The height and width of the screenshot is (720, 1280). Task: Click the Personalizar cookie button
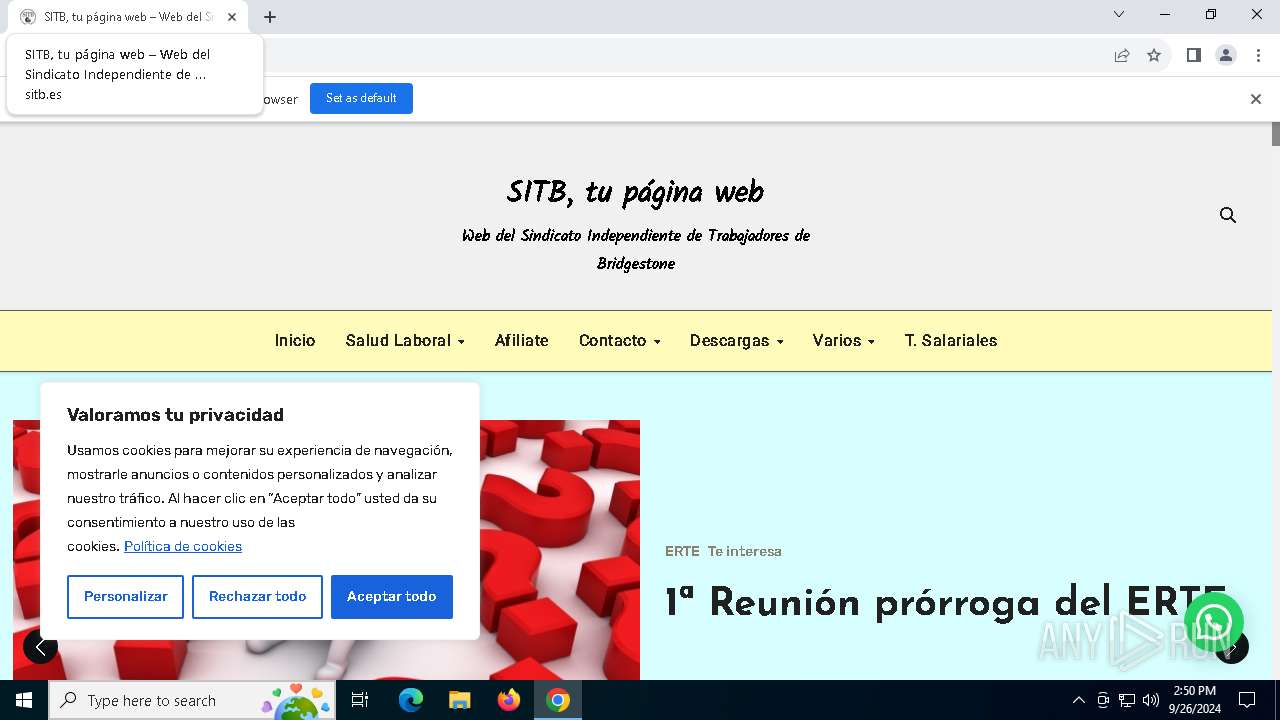coord(125,597)
